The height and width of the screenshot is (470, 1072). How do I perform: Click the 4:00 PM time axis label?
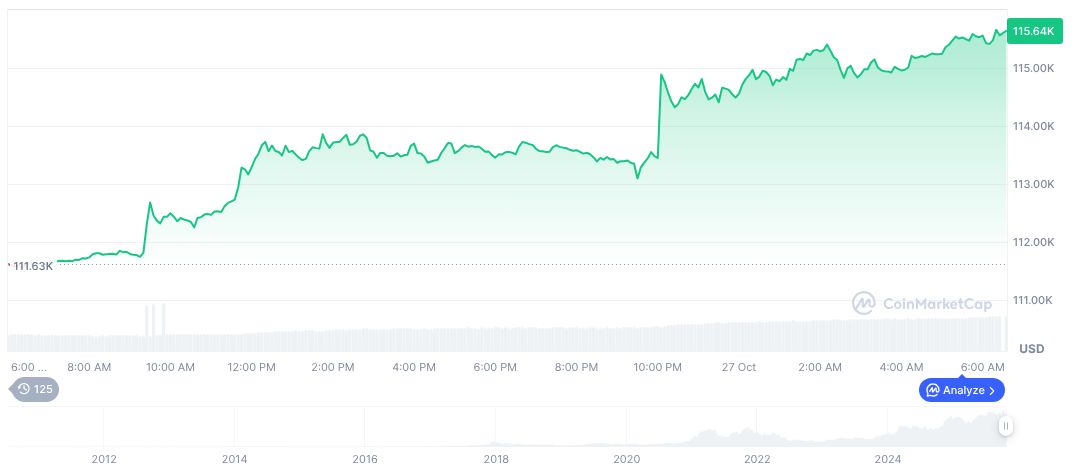tap(413, 367)
